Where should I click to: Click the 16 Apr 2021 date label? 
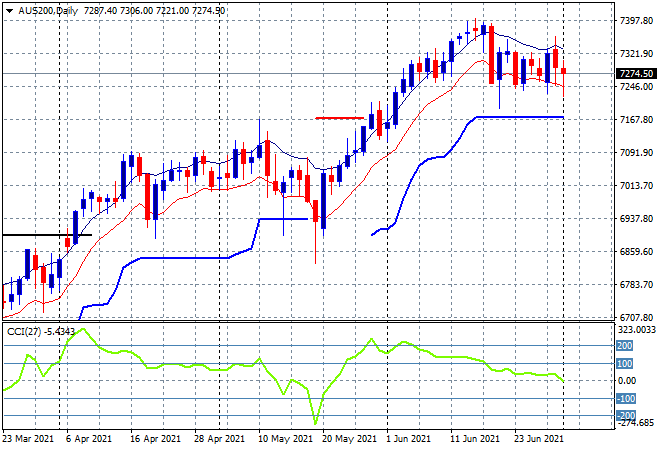click(155, 439)
